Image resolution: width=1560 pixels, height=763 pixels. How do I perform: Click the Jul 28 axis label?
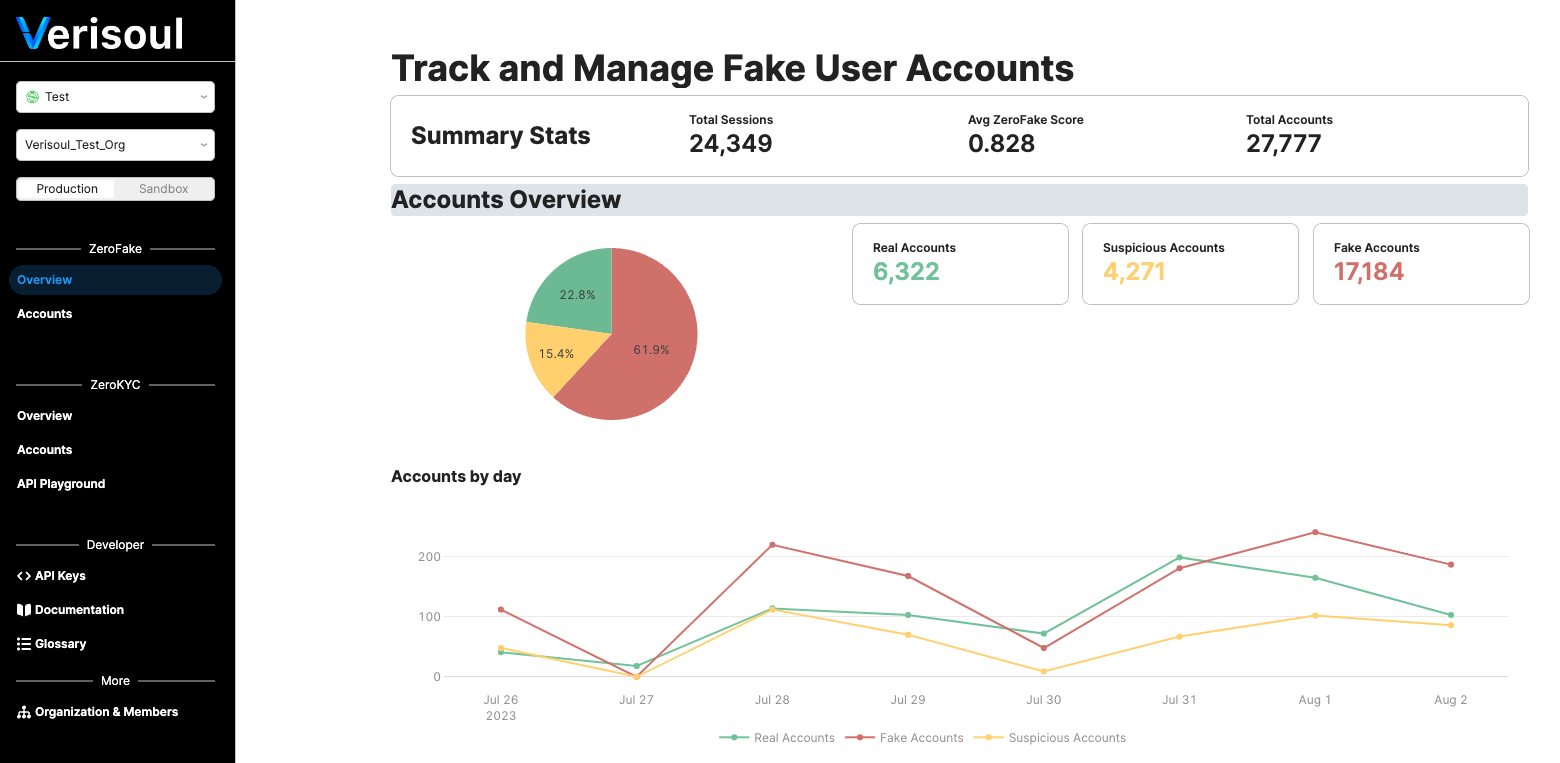[772, 700]
